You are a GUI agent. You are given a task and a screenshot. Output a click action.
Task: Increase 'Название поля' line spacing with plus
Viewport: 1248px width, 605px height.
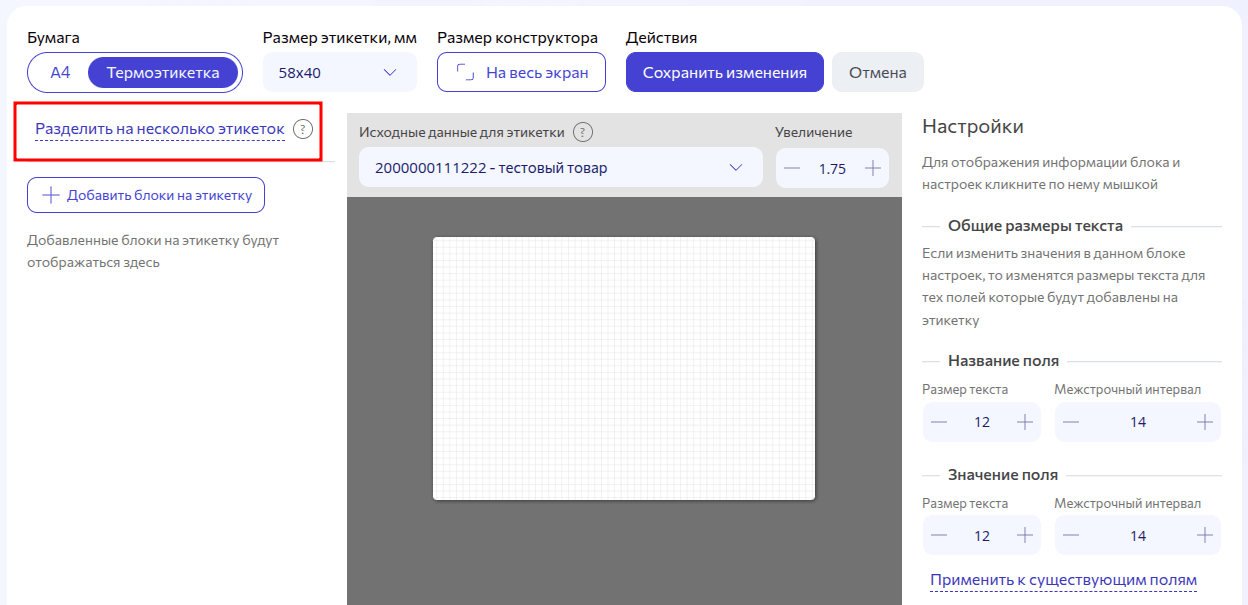1204,422
